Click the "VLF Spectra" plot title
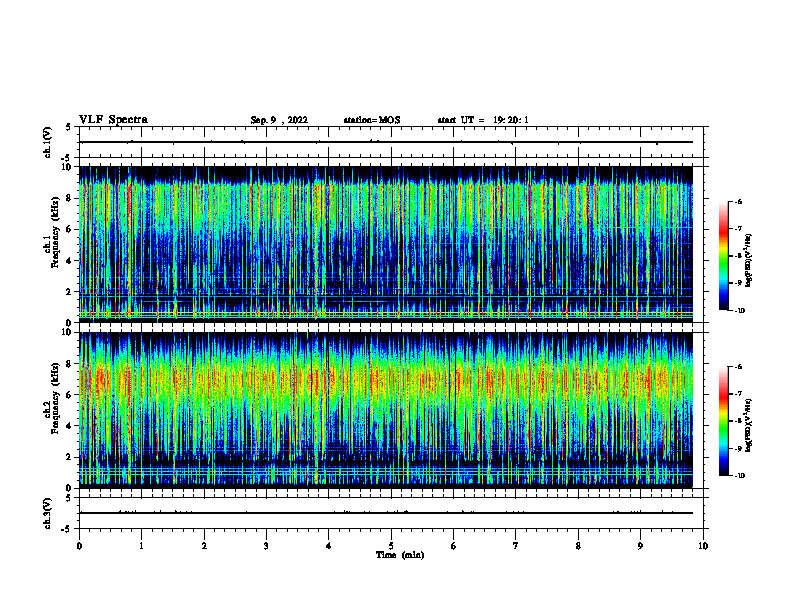Viewport: 792px width, 612px height. coord(113,120)
